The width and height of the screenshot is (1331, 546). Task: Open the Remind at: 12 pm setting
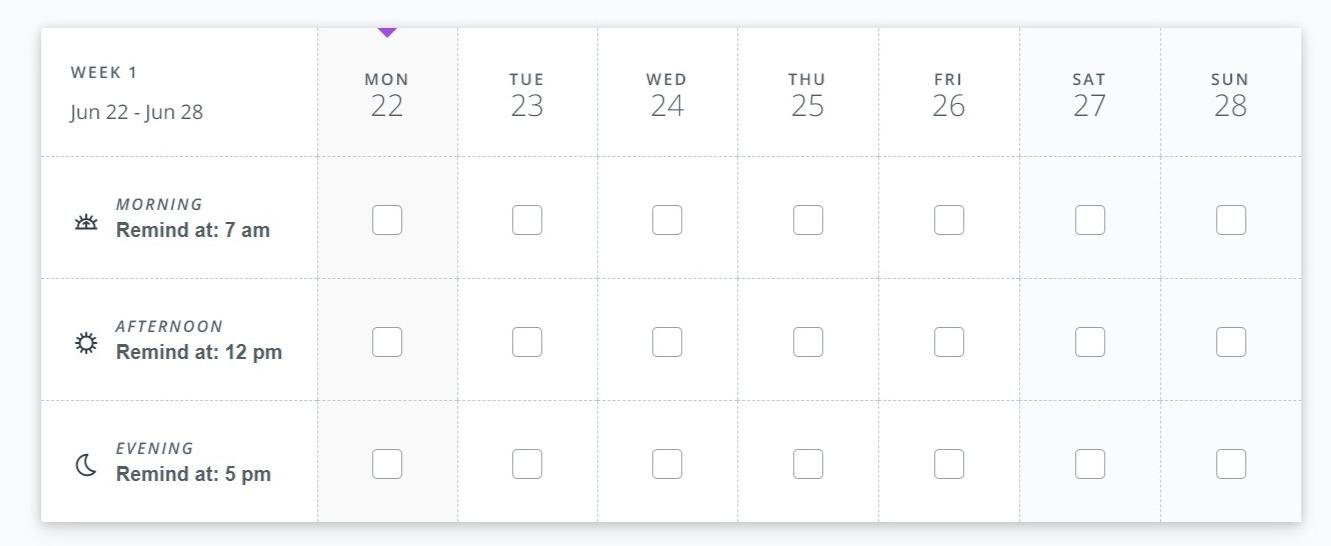(x=199, y=352)
